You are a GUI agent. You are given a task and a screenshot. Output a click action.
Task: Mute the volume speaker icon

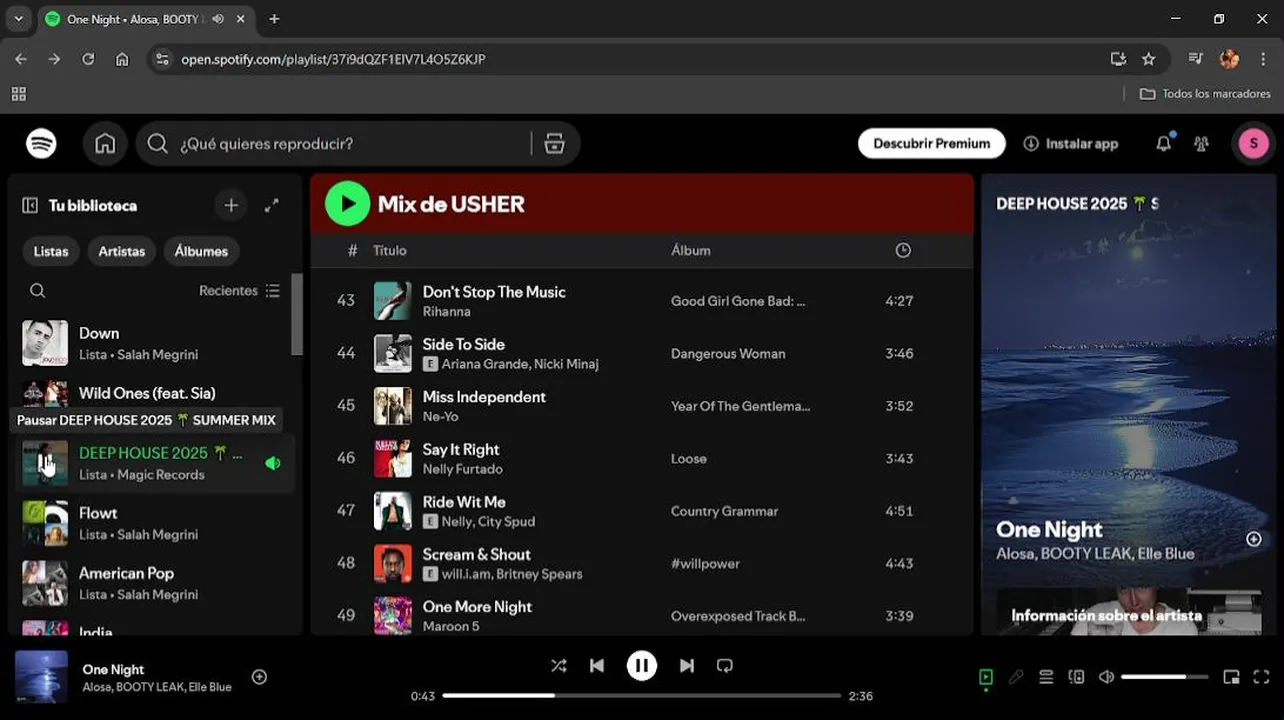pos(1106,677)
